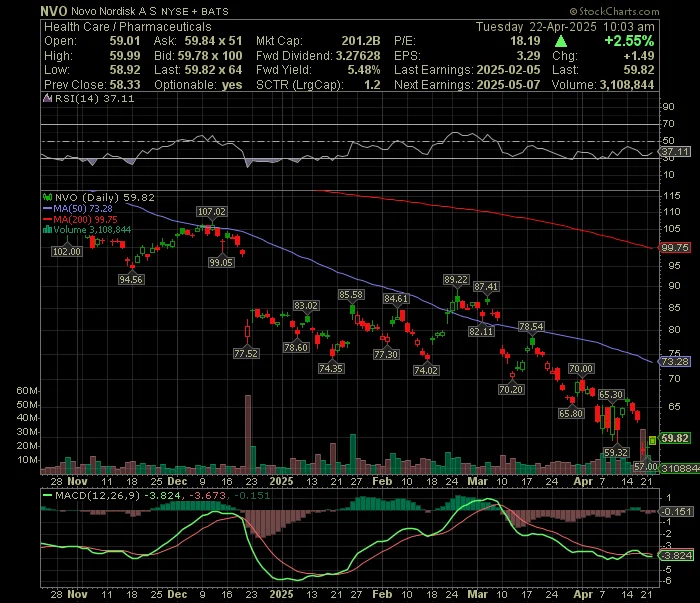Click the +2.55% percent change value
Image resolution: width=700 pixels, height=603 pixels.
629,41
